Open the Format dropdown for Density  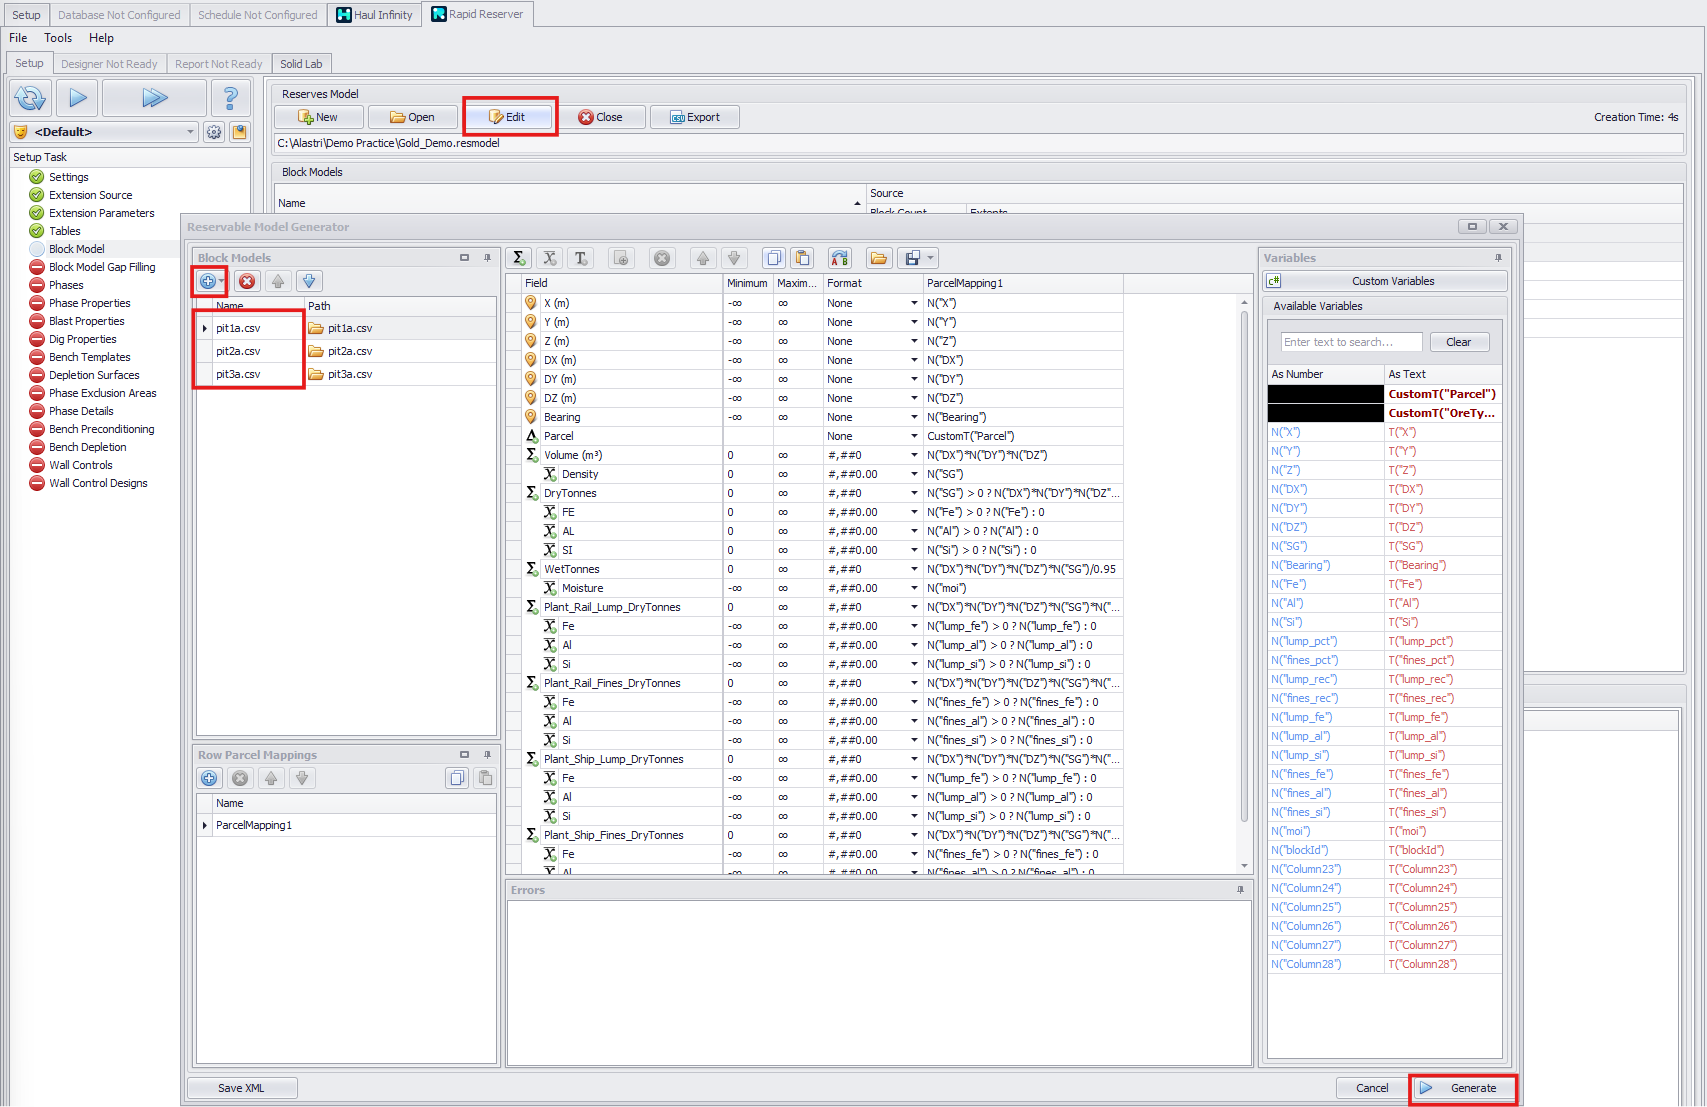click(912, 473)
